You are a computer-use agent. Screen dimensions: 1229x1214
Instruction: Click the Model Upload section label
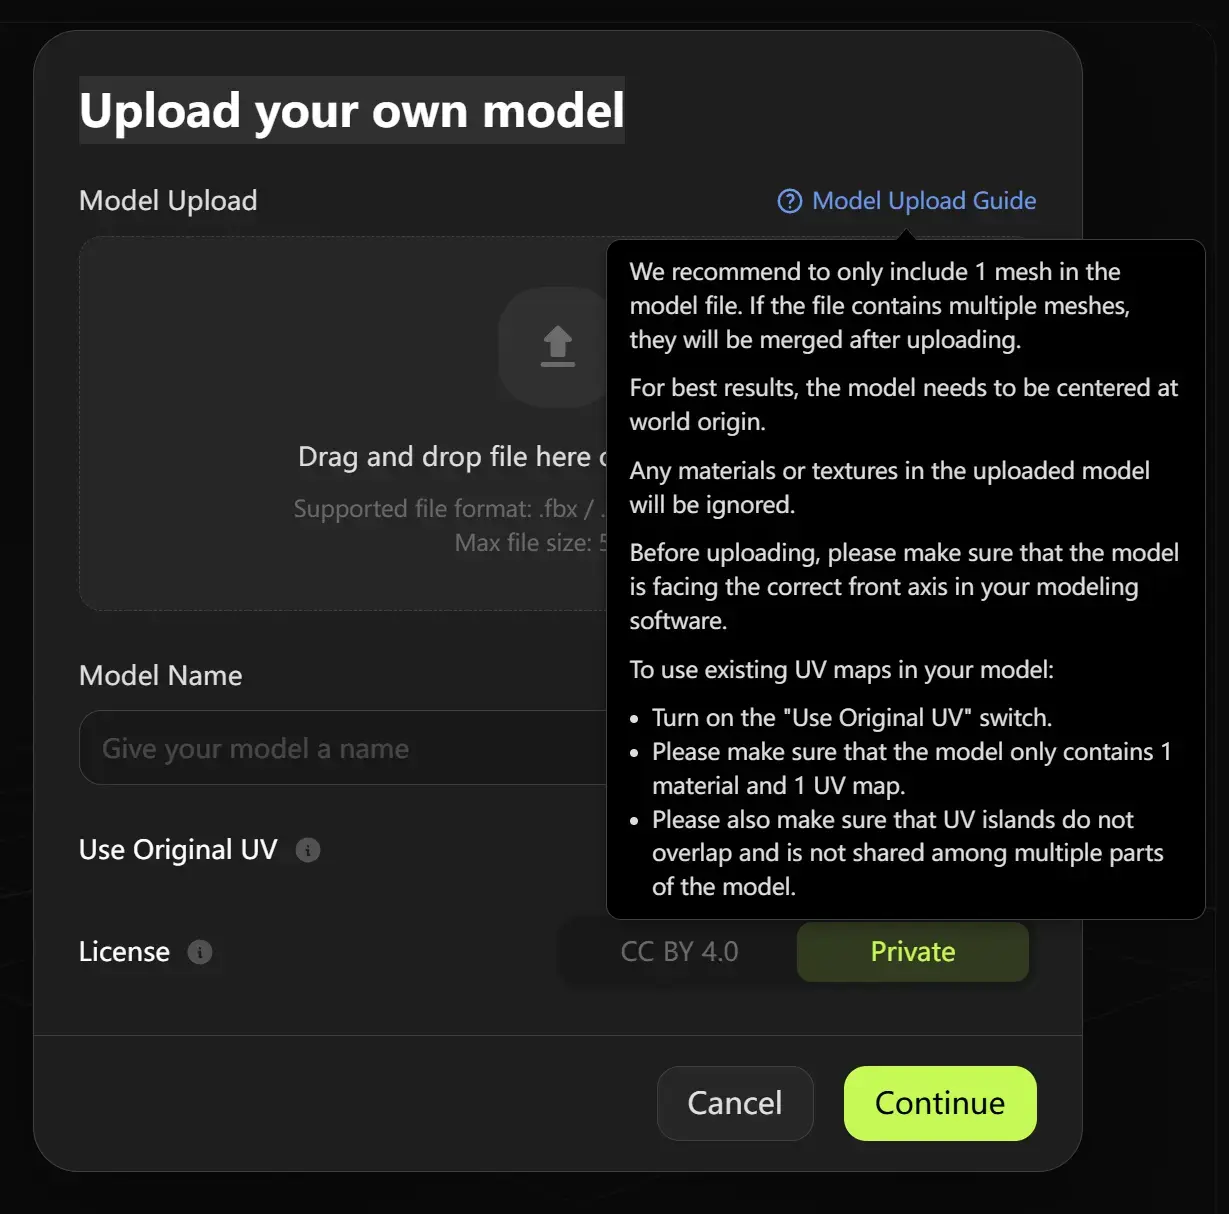(x=168, y=201)
